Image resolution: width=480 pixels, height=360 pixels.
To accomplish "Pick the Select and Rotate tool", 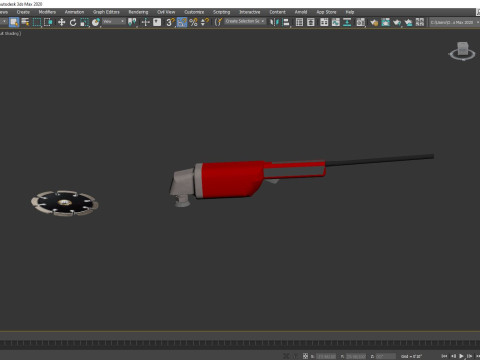I will tap(73, 22).
